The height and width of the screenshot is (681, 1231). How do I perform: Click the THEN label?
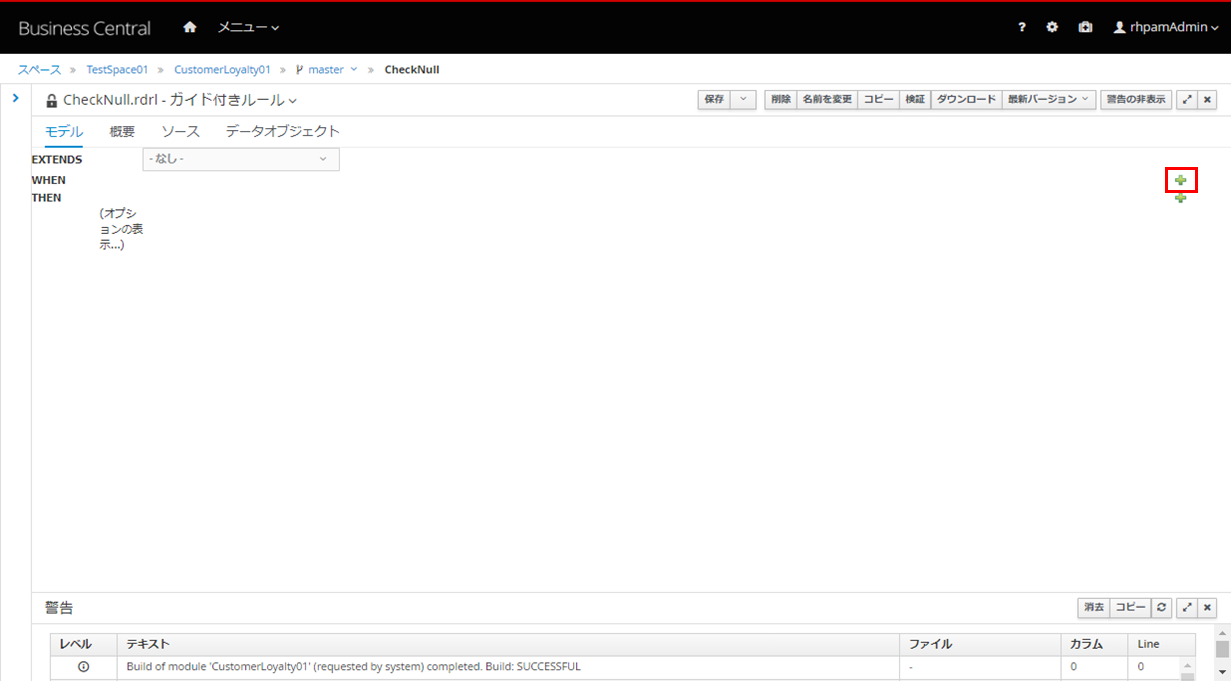pyautogui.click(x=46, y=198)
